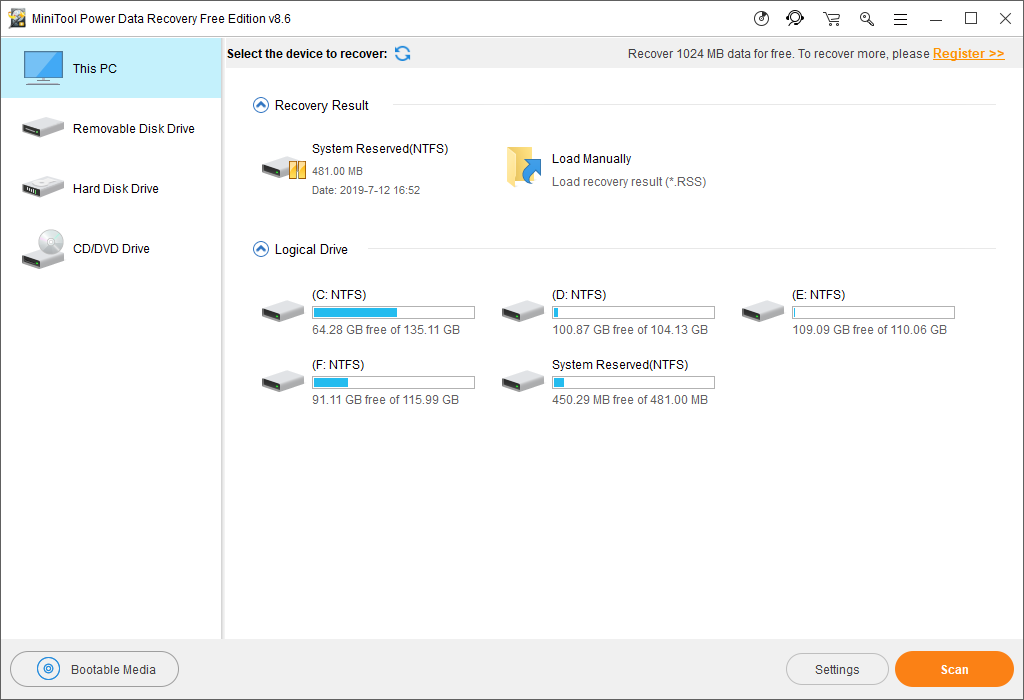The height and width of the screenshot is (700, 1024).
Task: Click 450.29 MB free of 481.00 MB text
Action: pos(630,400)
